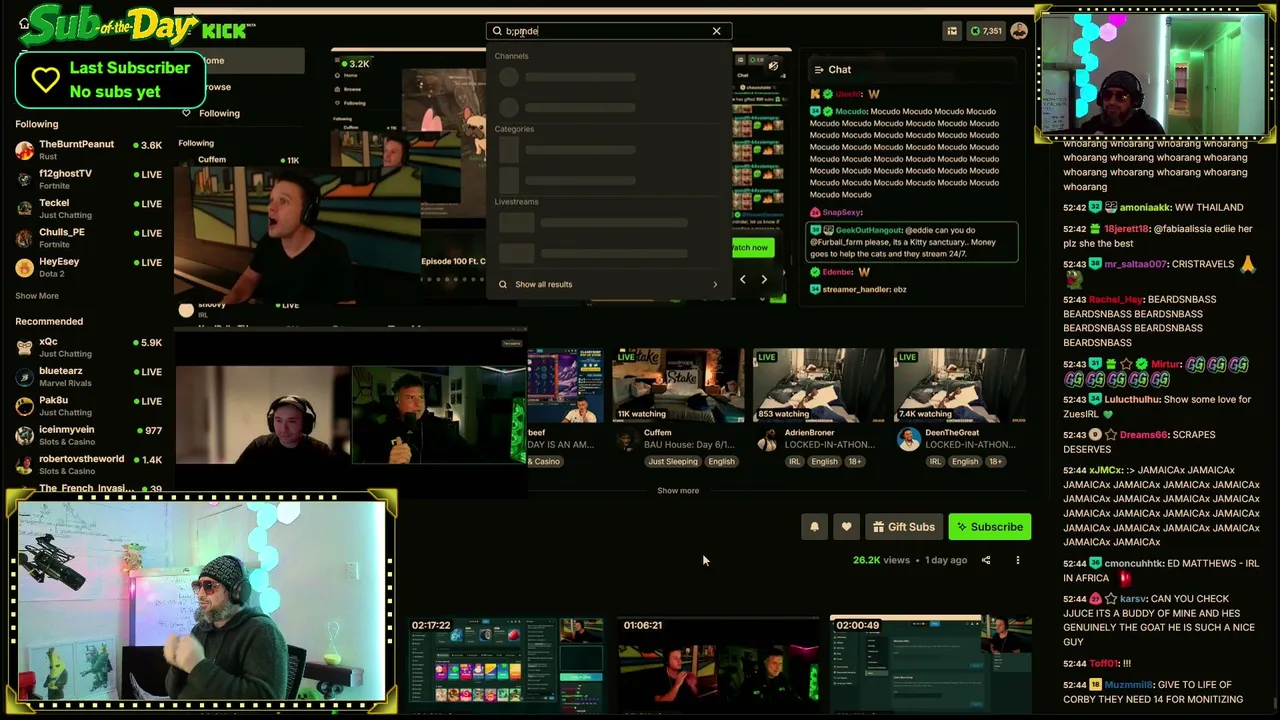Toggle the notification bell for this channel
The width and height of the screenshot is (1280, 720).
(x=814, y=527)
